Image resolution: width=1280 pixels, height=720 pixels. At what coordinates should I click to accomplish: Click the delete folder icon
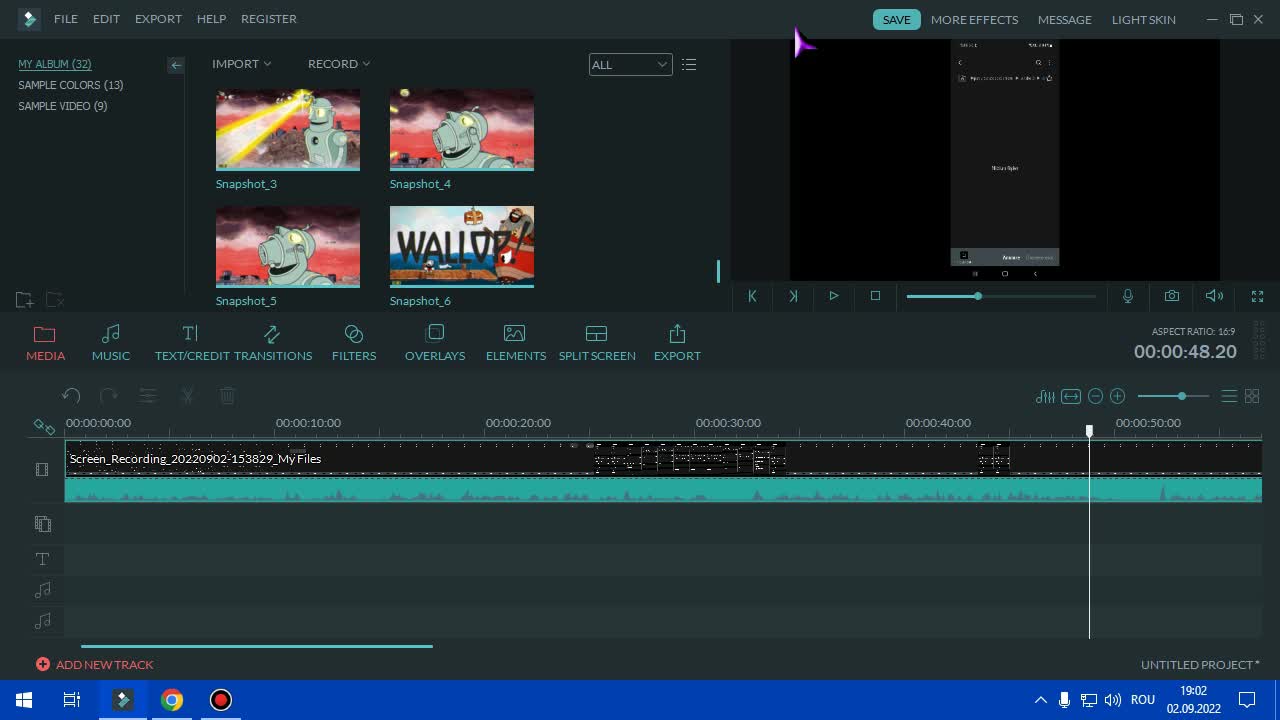click(55, 299)
